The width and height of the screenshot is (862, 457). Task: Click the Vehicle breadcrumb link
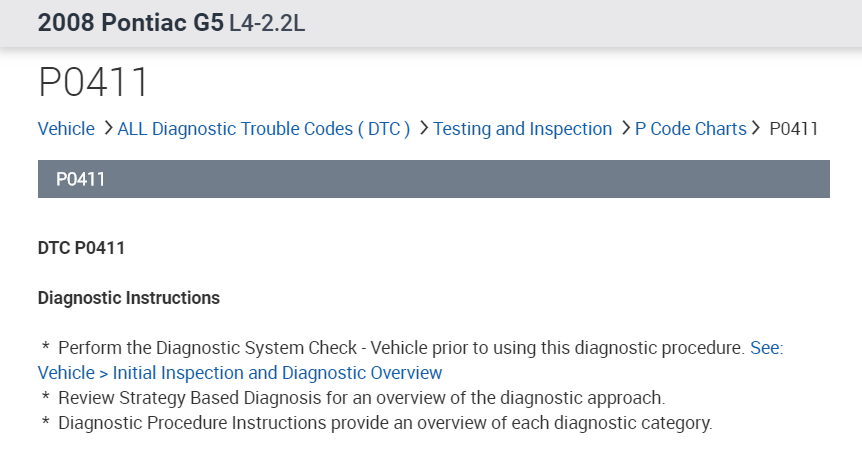click(66, 129)
